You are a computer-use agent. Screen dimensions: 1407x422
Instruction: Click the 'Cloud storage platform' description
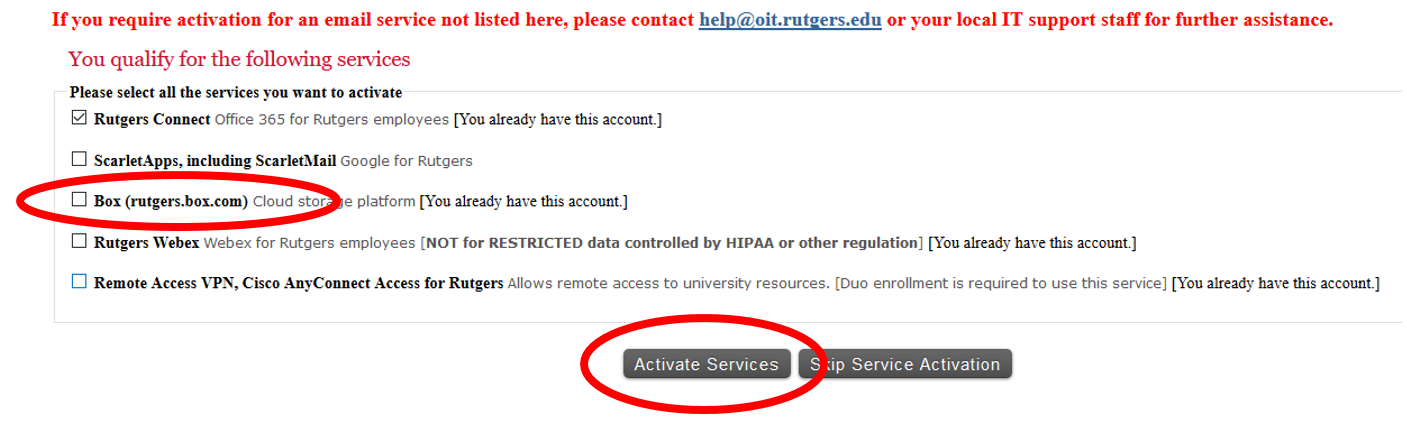[334, 201]
